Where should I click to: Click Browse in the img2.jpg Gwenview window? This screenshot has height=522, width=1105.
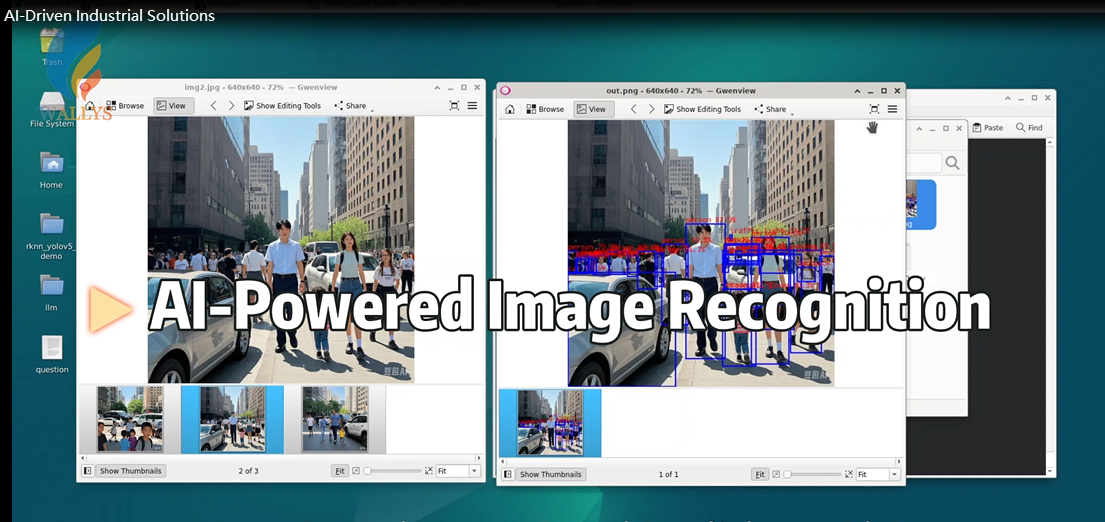(125, 106)
